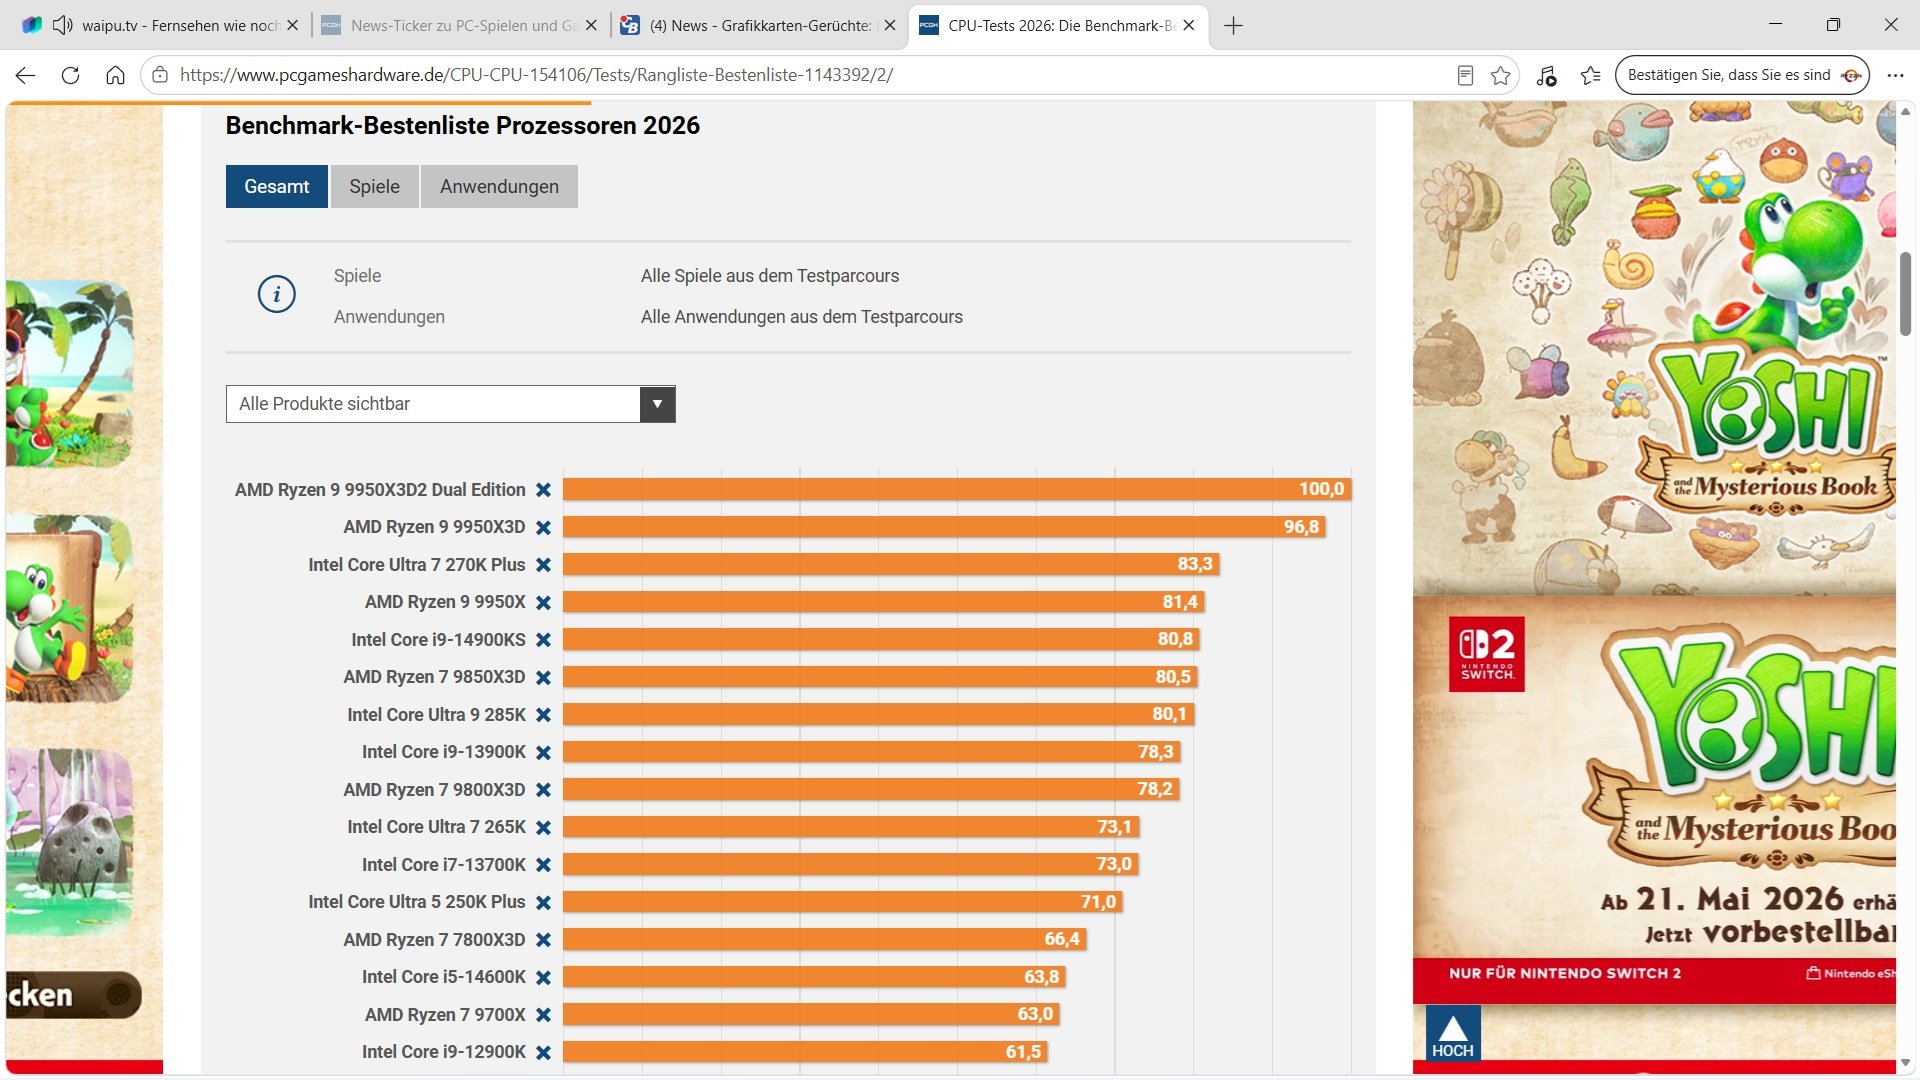1920x1080 pixels.
Task: Click the Intel Core i9-14900KS label
Action: click(x=438, y=640)
